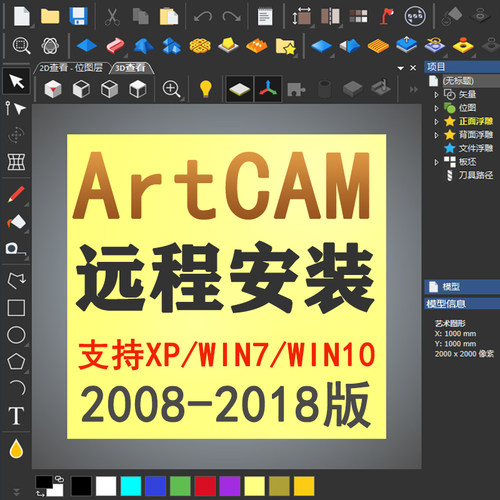Undo last action arrow
Screen dimensions: 500x500
click(202, 17)
